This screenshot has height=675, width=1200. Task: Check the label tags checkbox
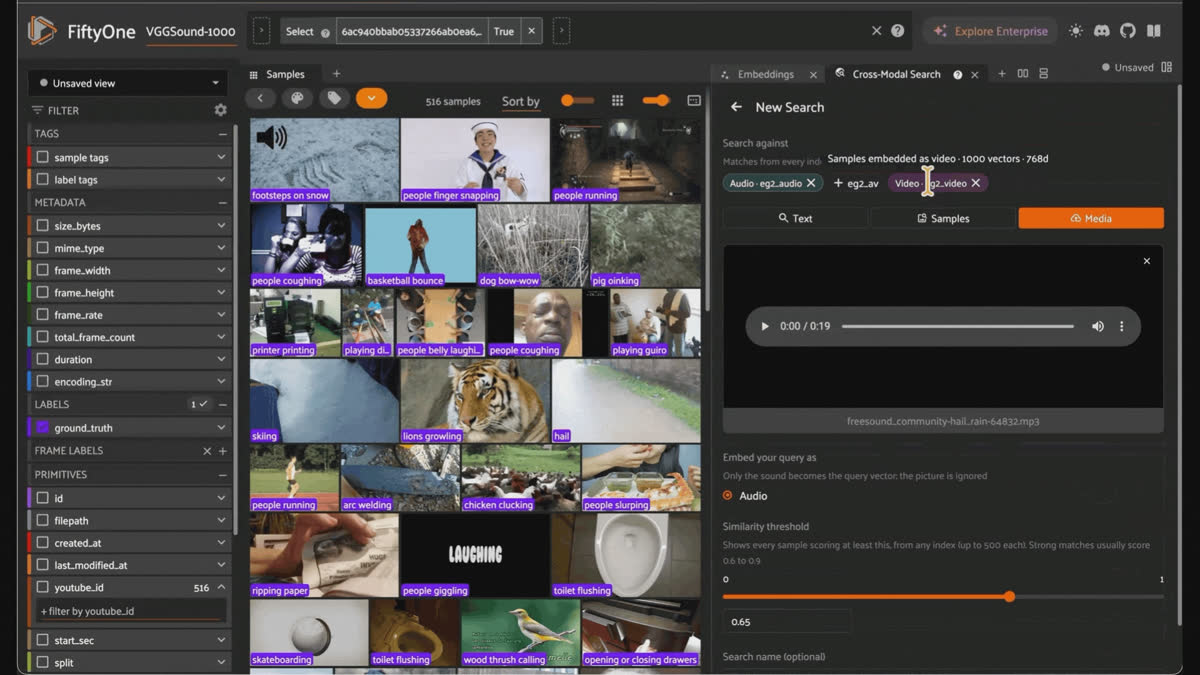pos(43,180)
